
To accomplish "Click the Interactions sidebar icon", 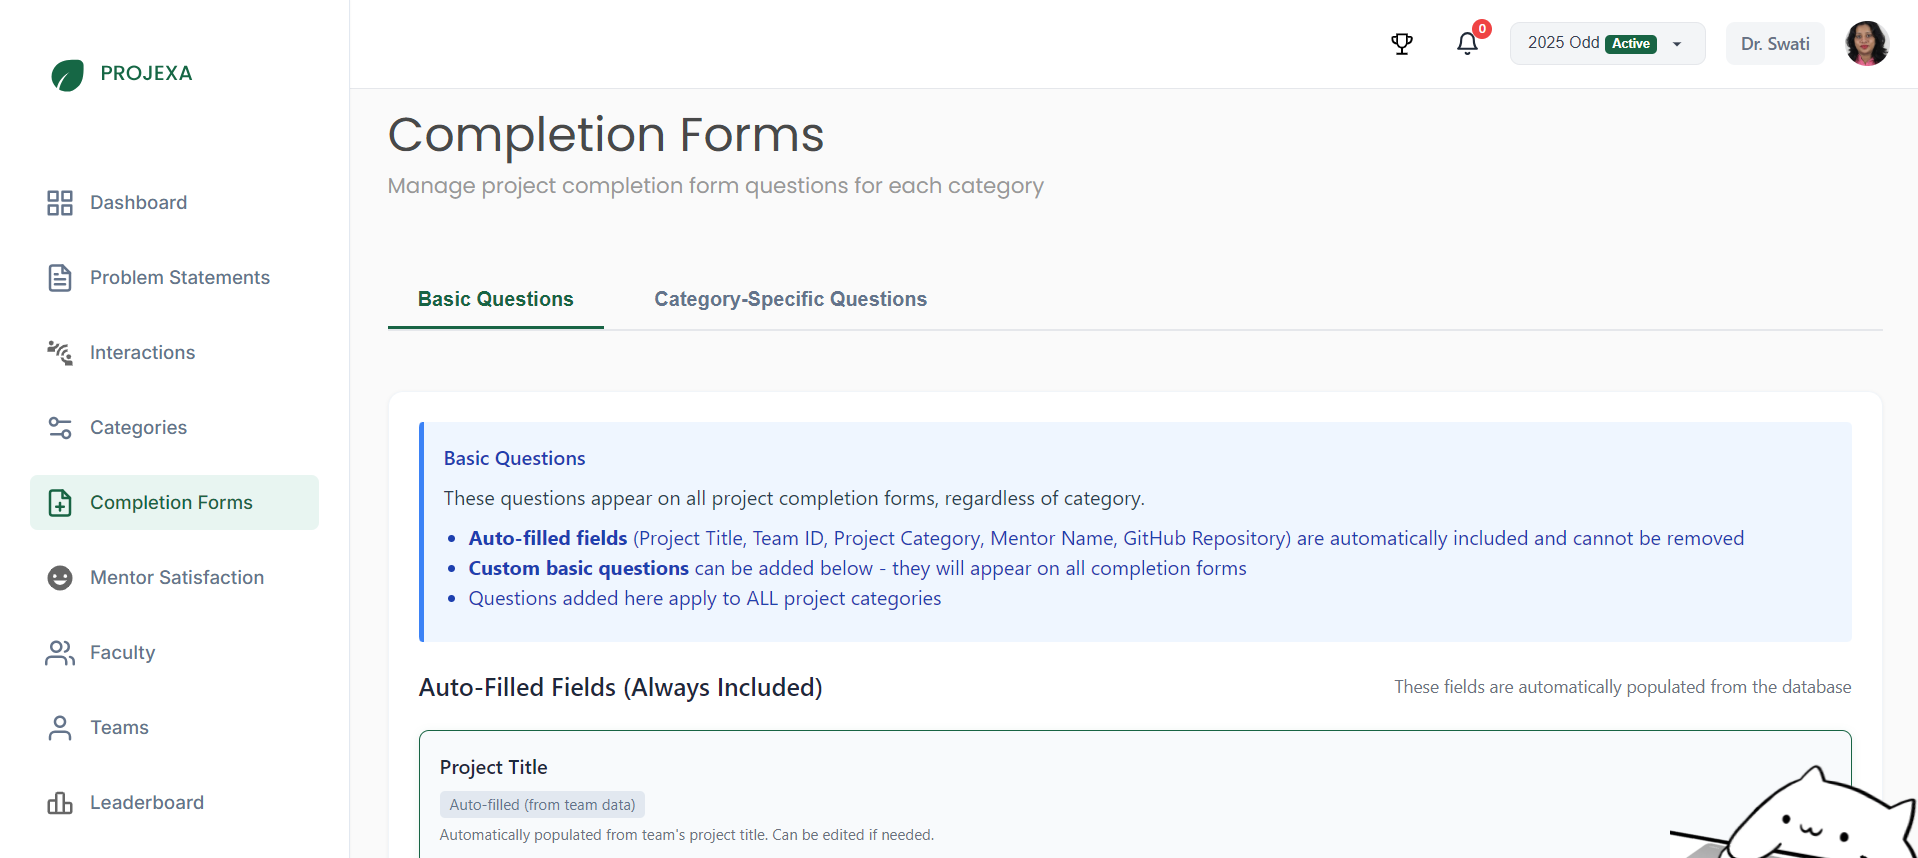I will (60, 353).
